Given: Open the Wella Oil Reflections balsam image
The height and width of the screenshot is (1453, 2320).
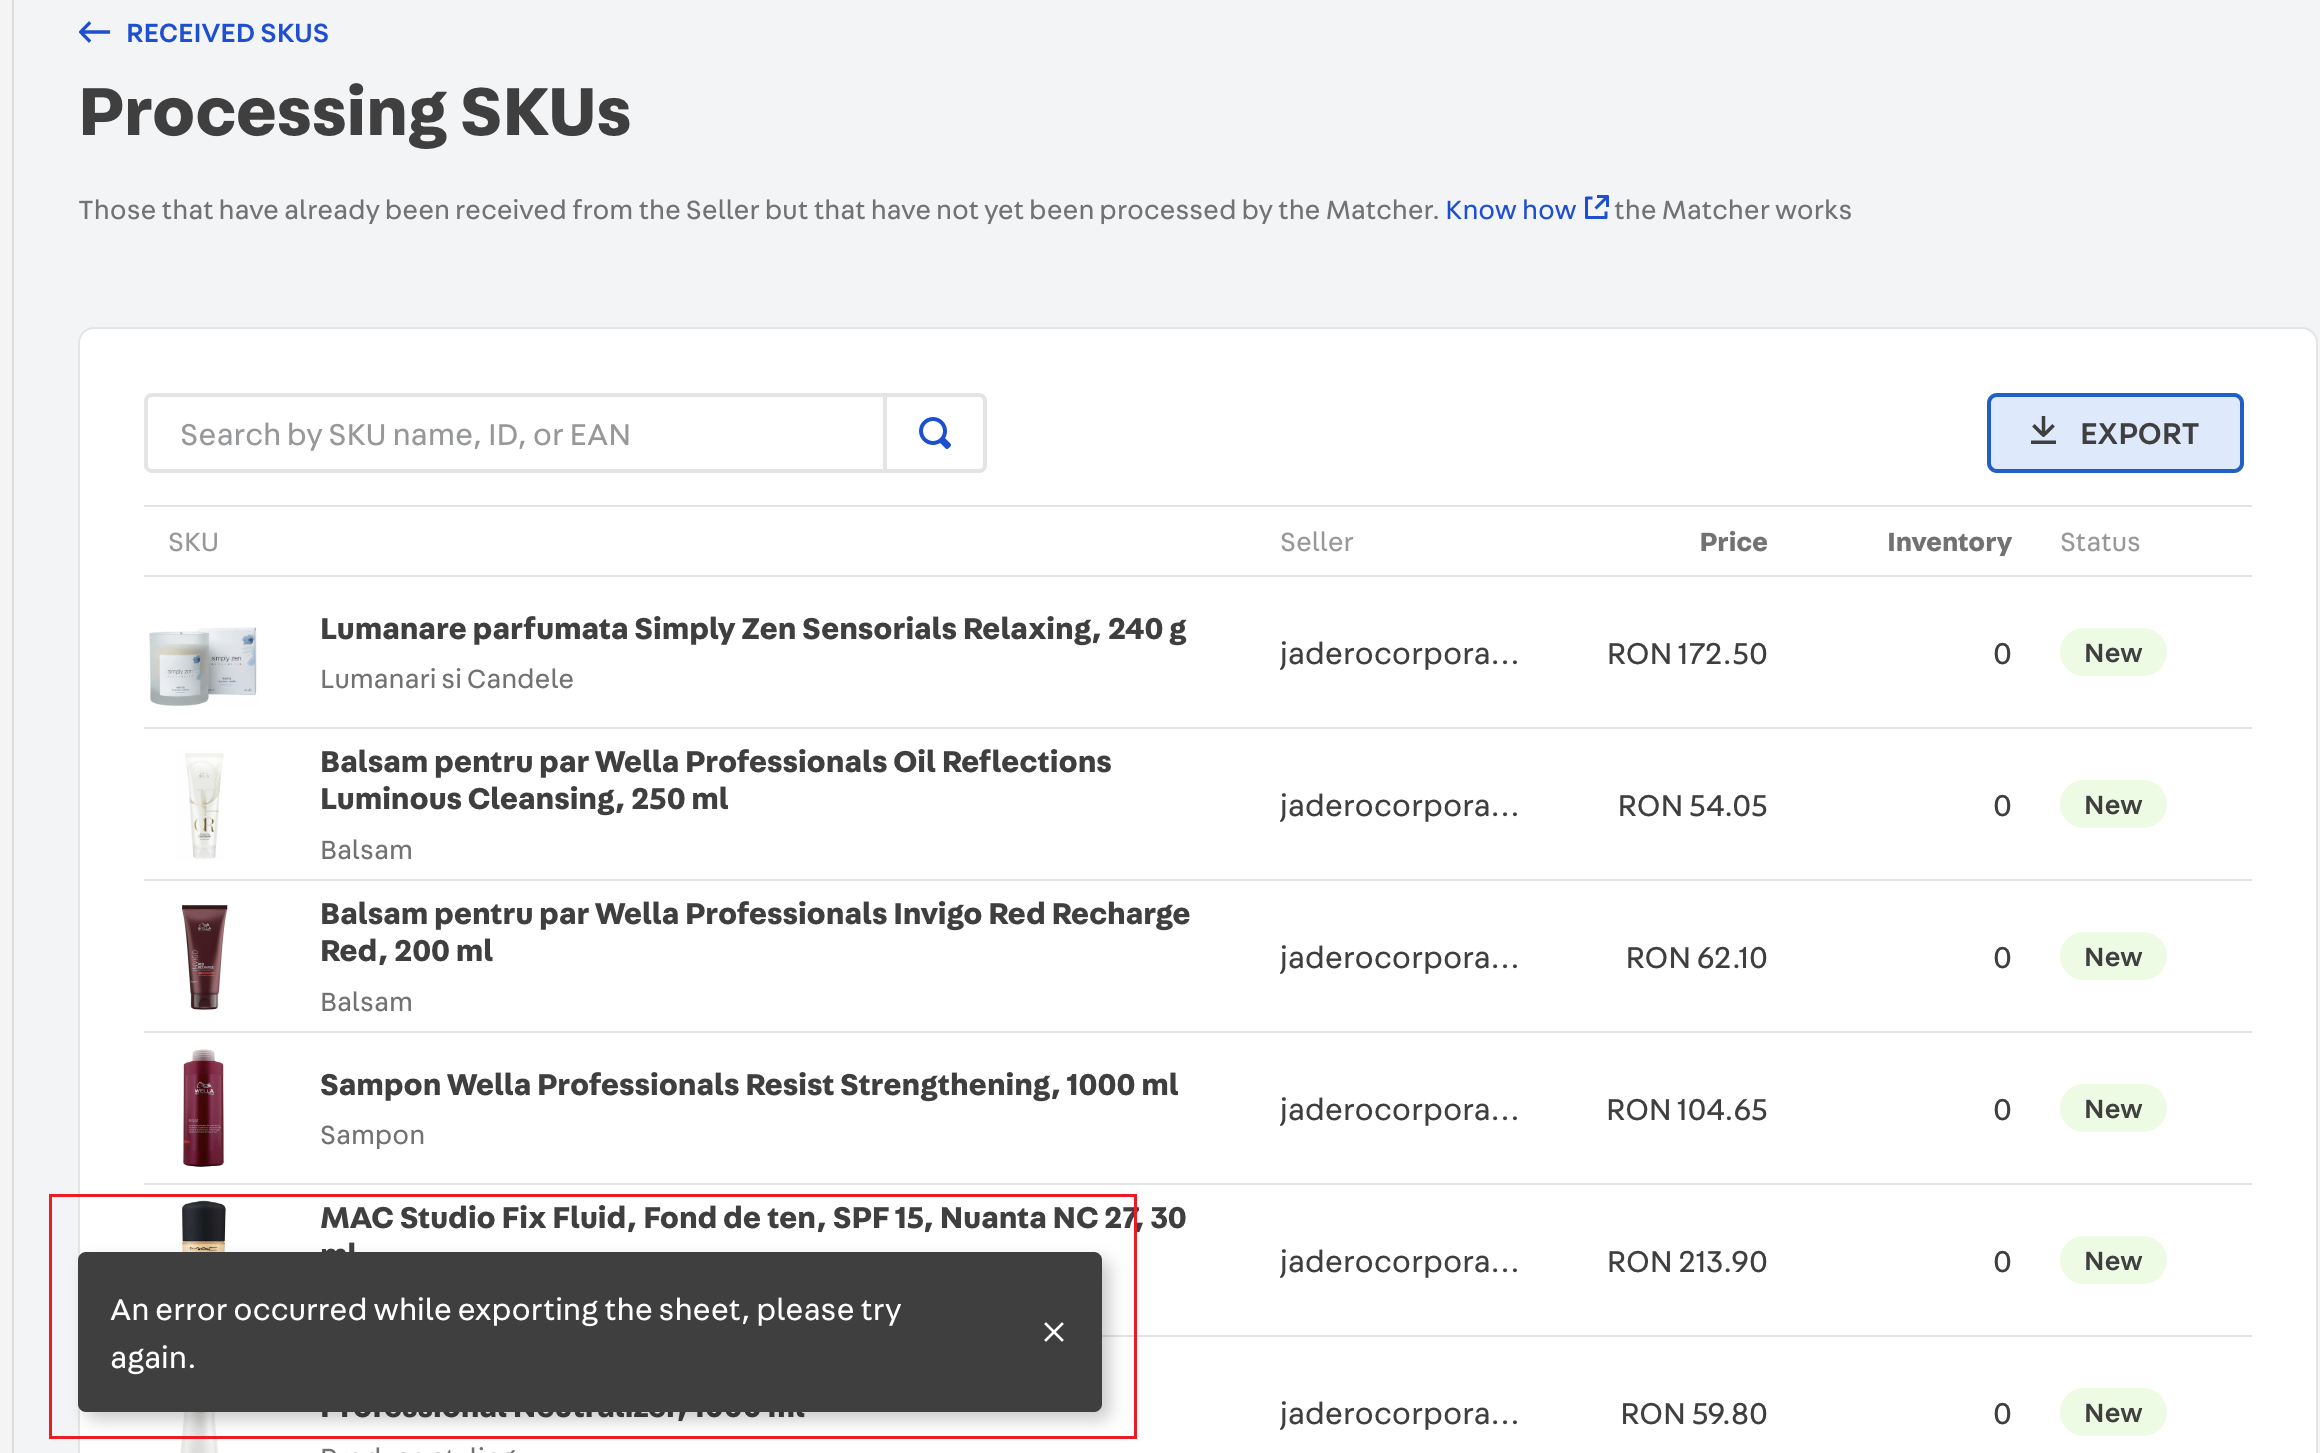Looking at the screenshot, I should pyautogui.click(x=204, y=805).
